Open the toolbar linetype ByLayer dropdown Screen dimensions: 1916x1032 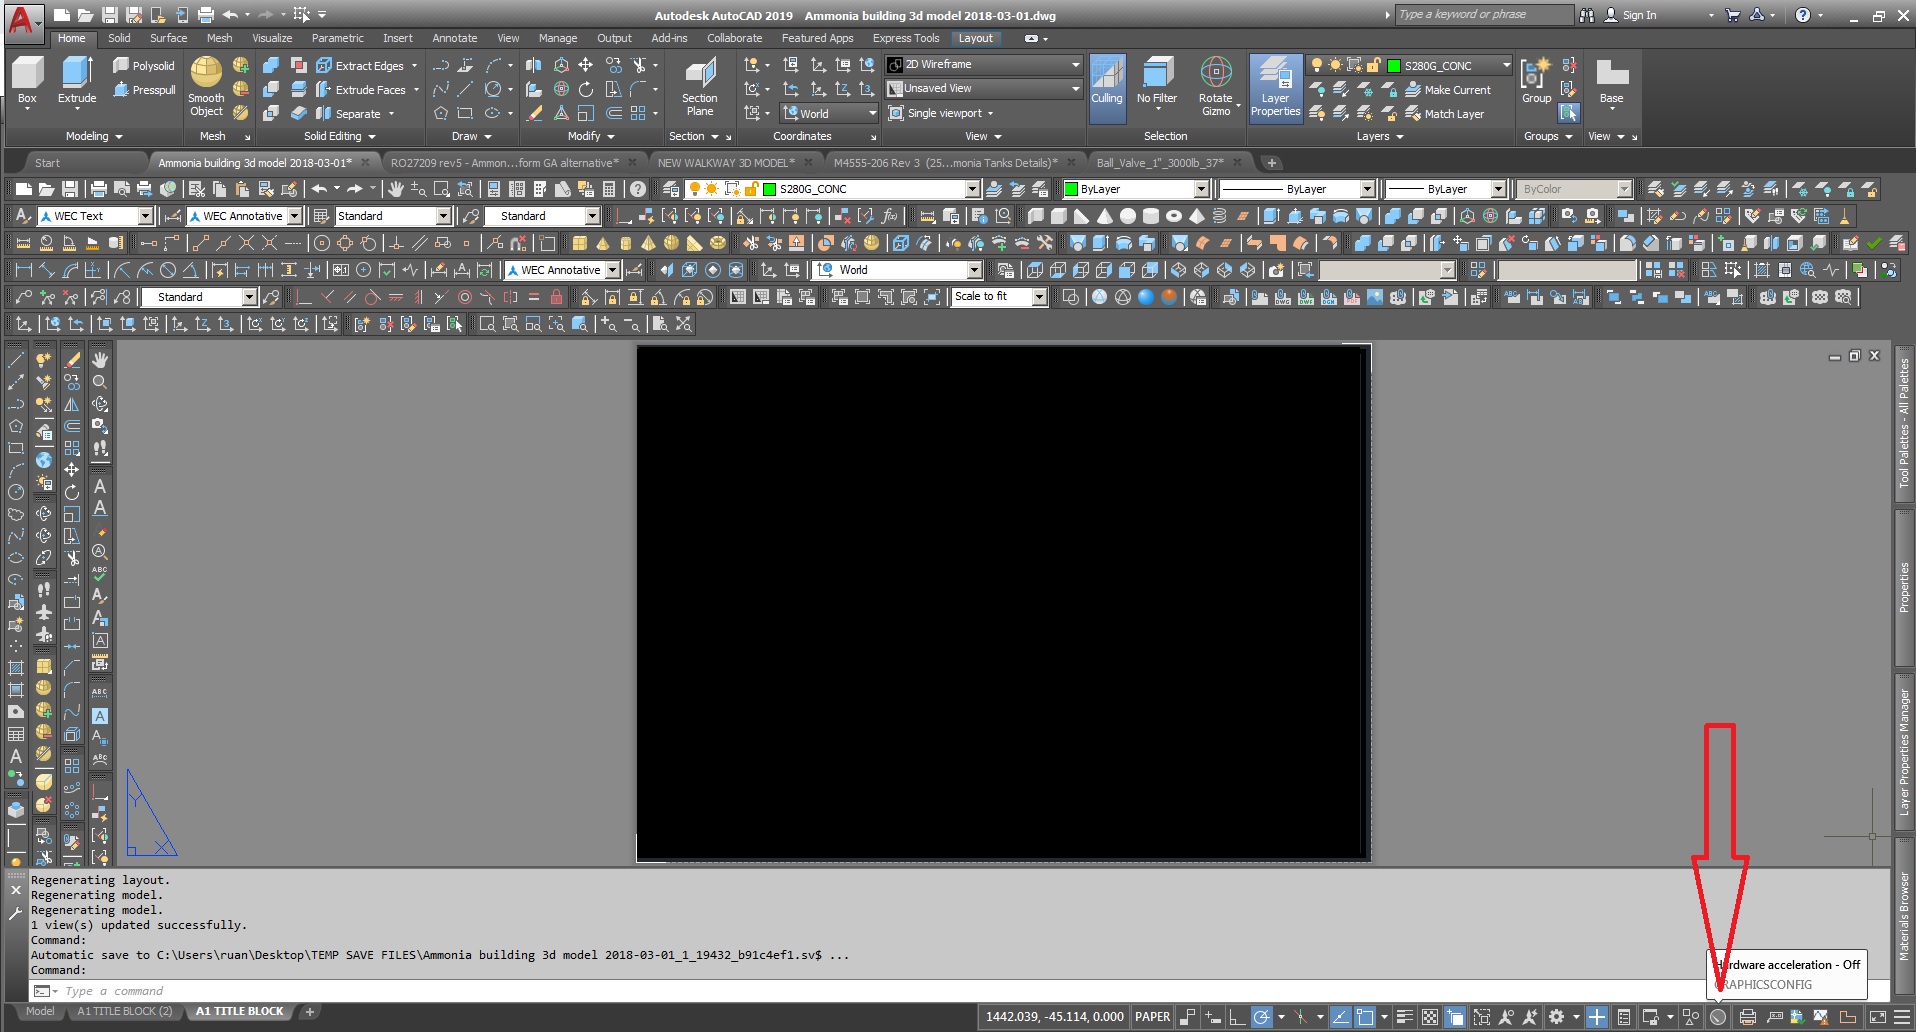pos(1298,189)
